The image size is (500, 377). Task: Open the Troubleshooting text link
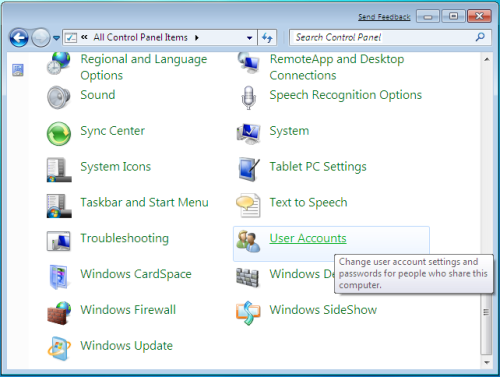pyautogui.click(x=125, y=238)
